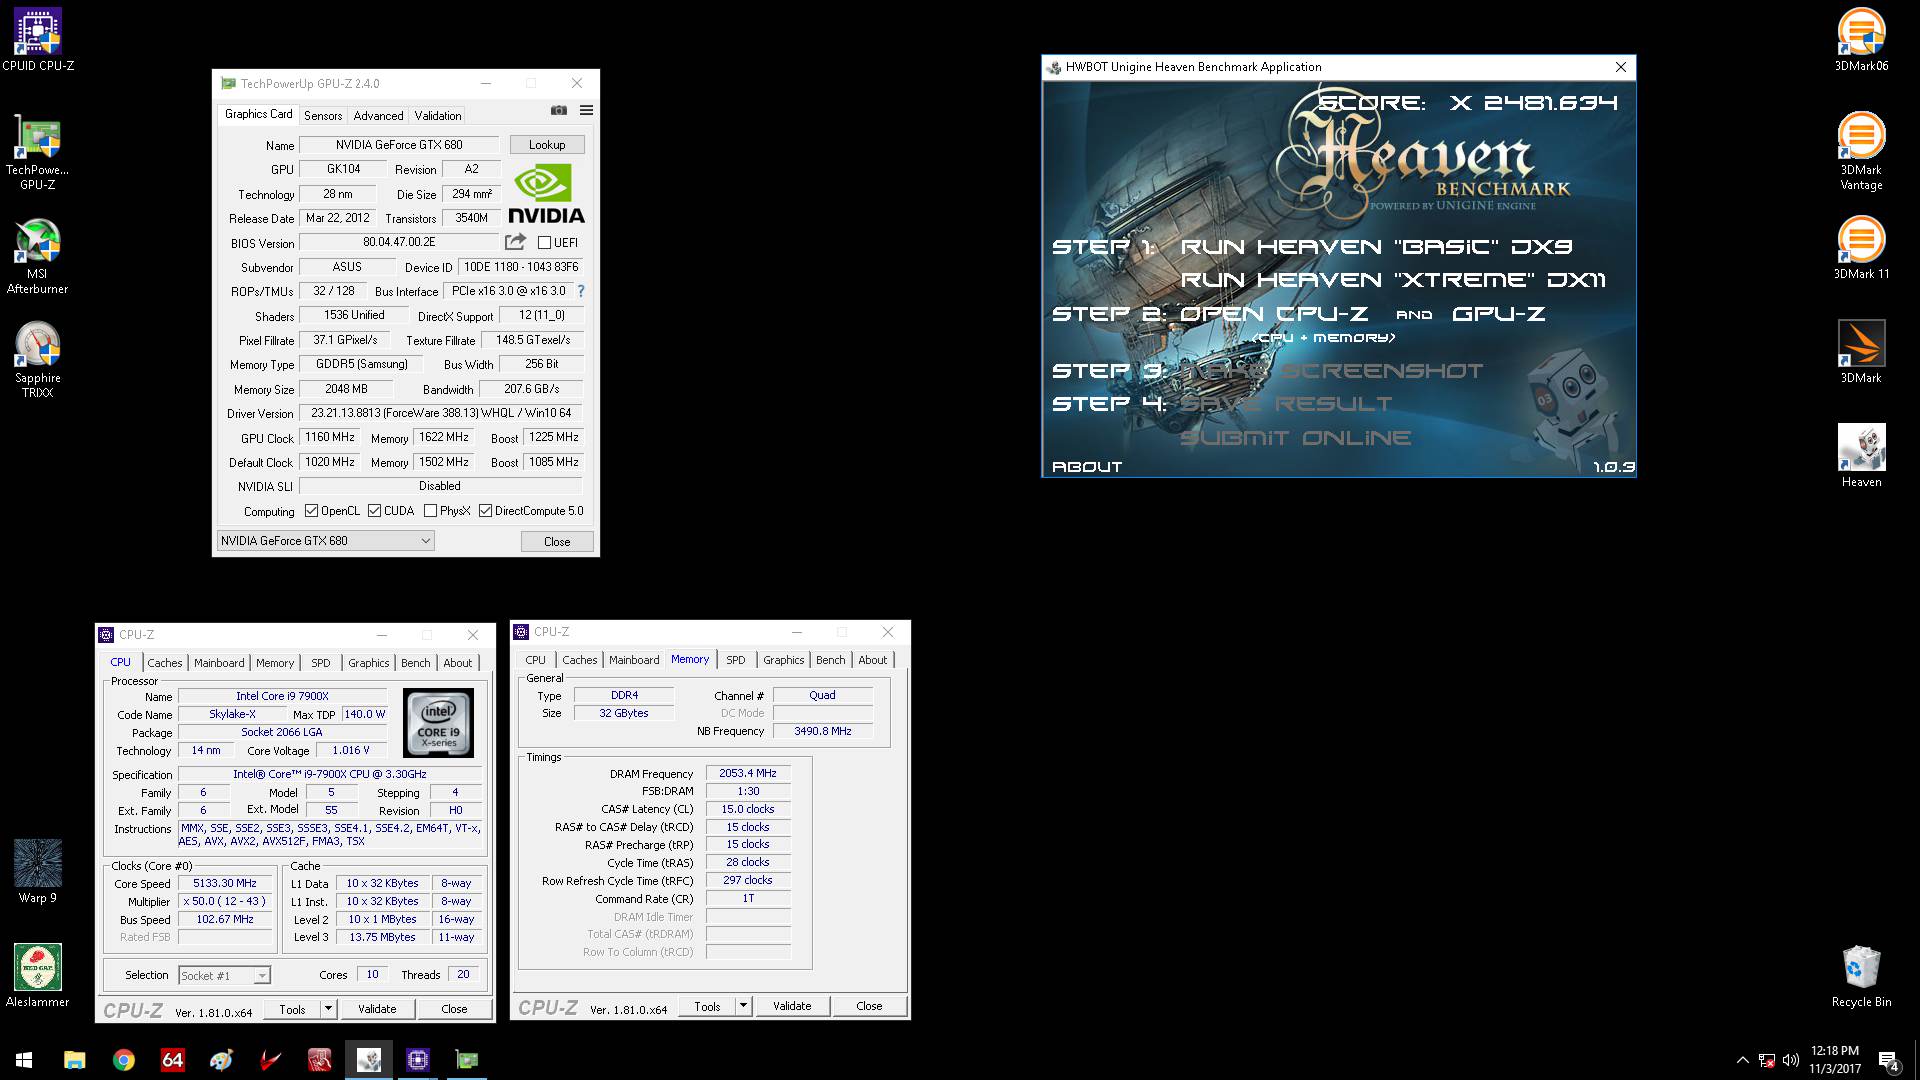Open Chrome from taskbar
The image size is (1920, 1080).
click(x=123, y=1060)
